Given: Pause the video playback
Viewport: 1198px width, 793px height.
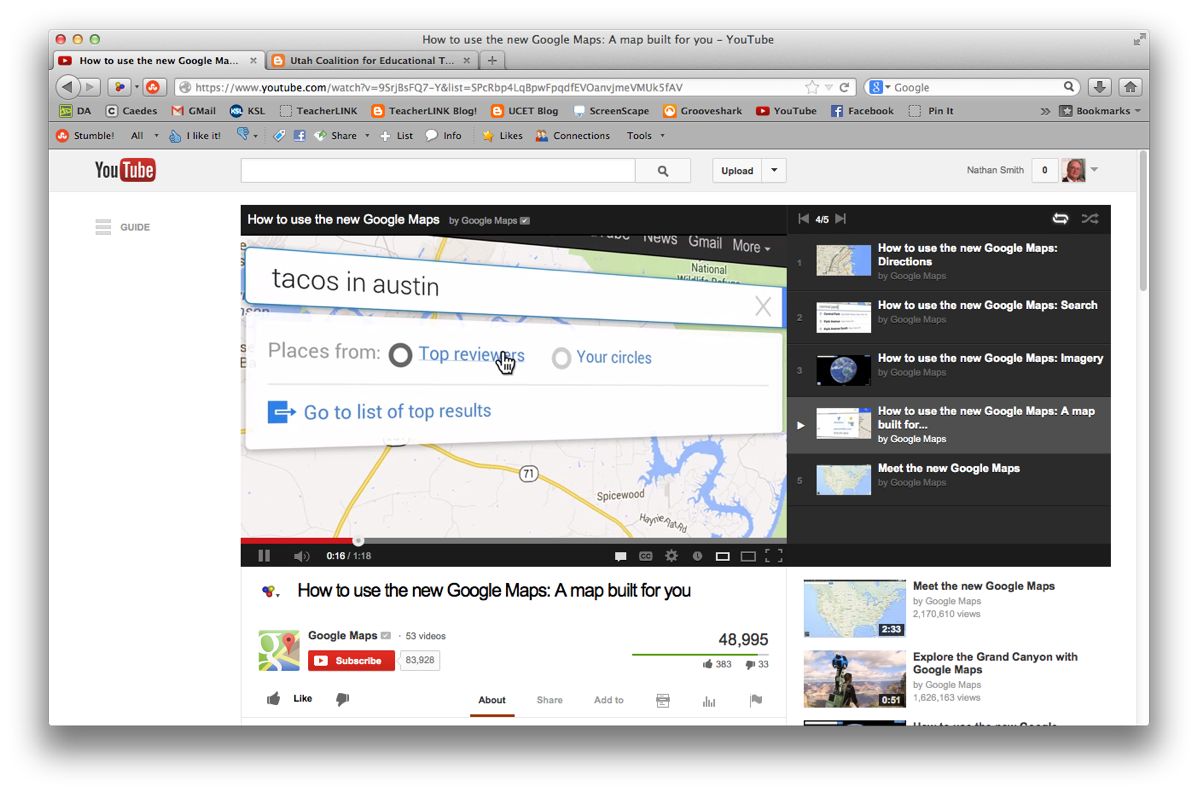Looking at the screenshot, I should 264,555.
